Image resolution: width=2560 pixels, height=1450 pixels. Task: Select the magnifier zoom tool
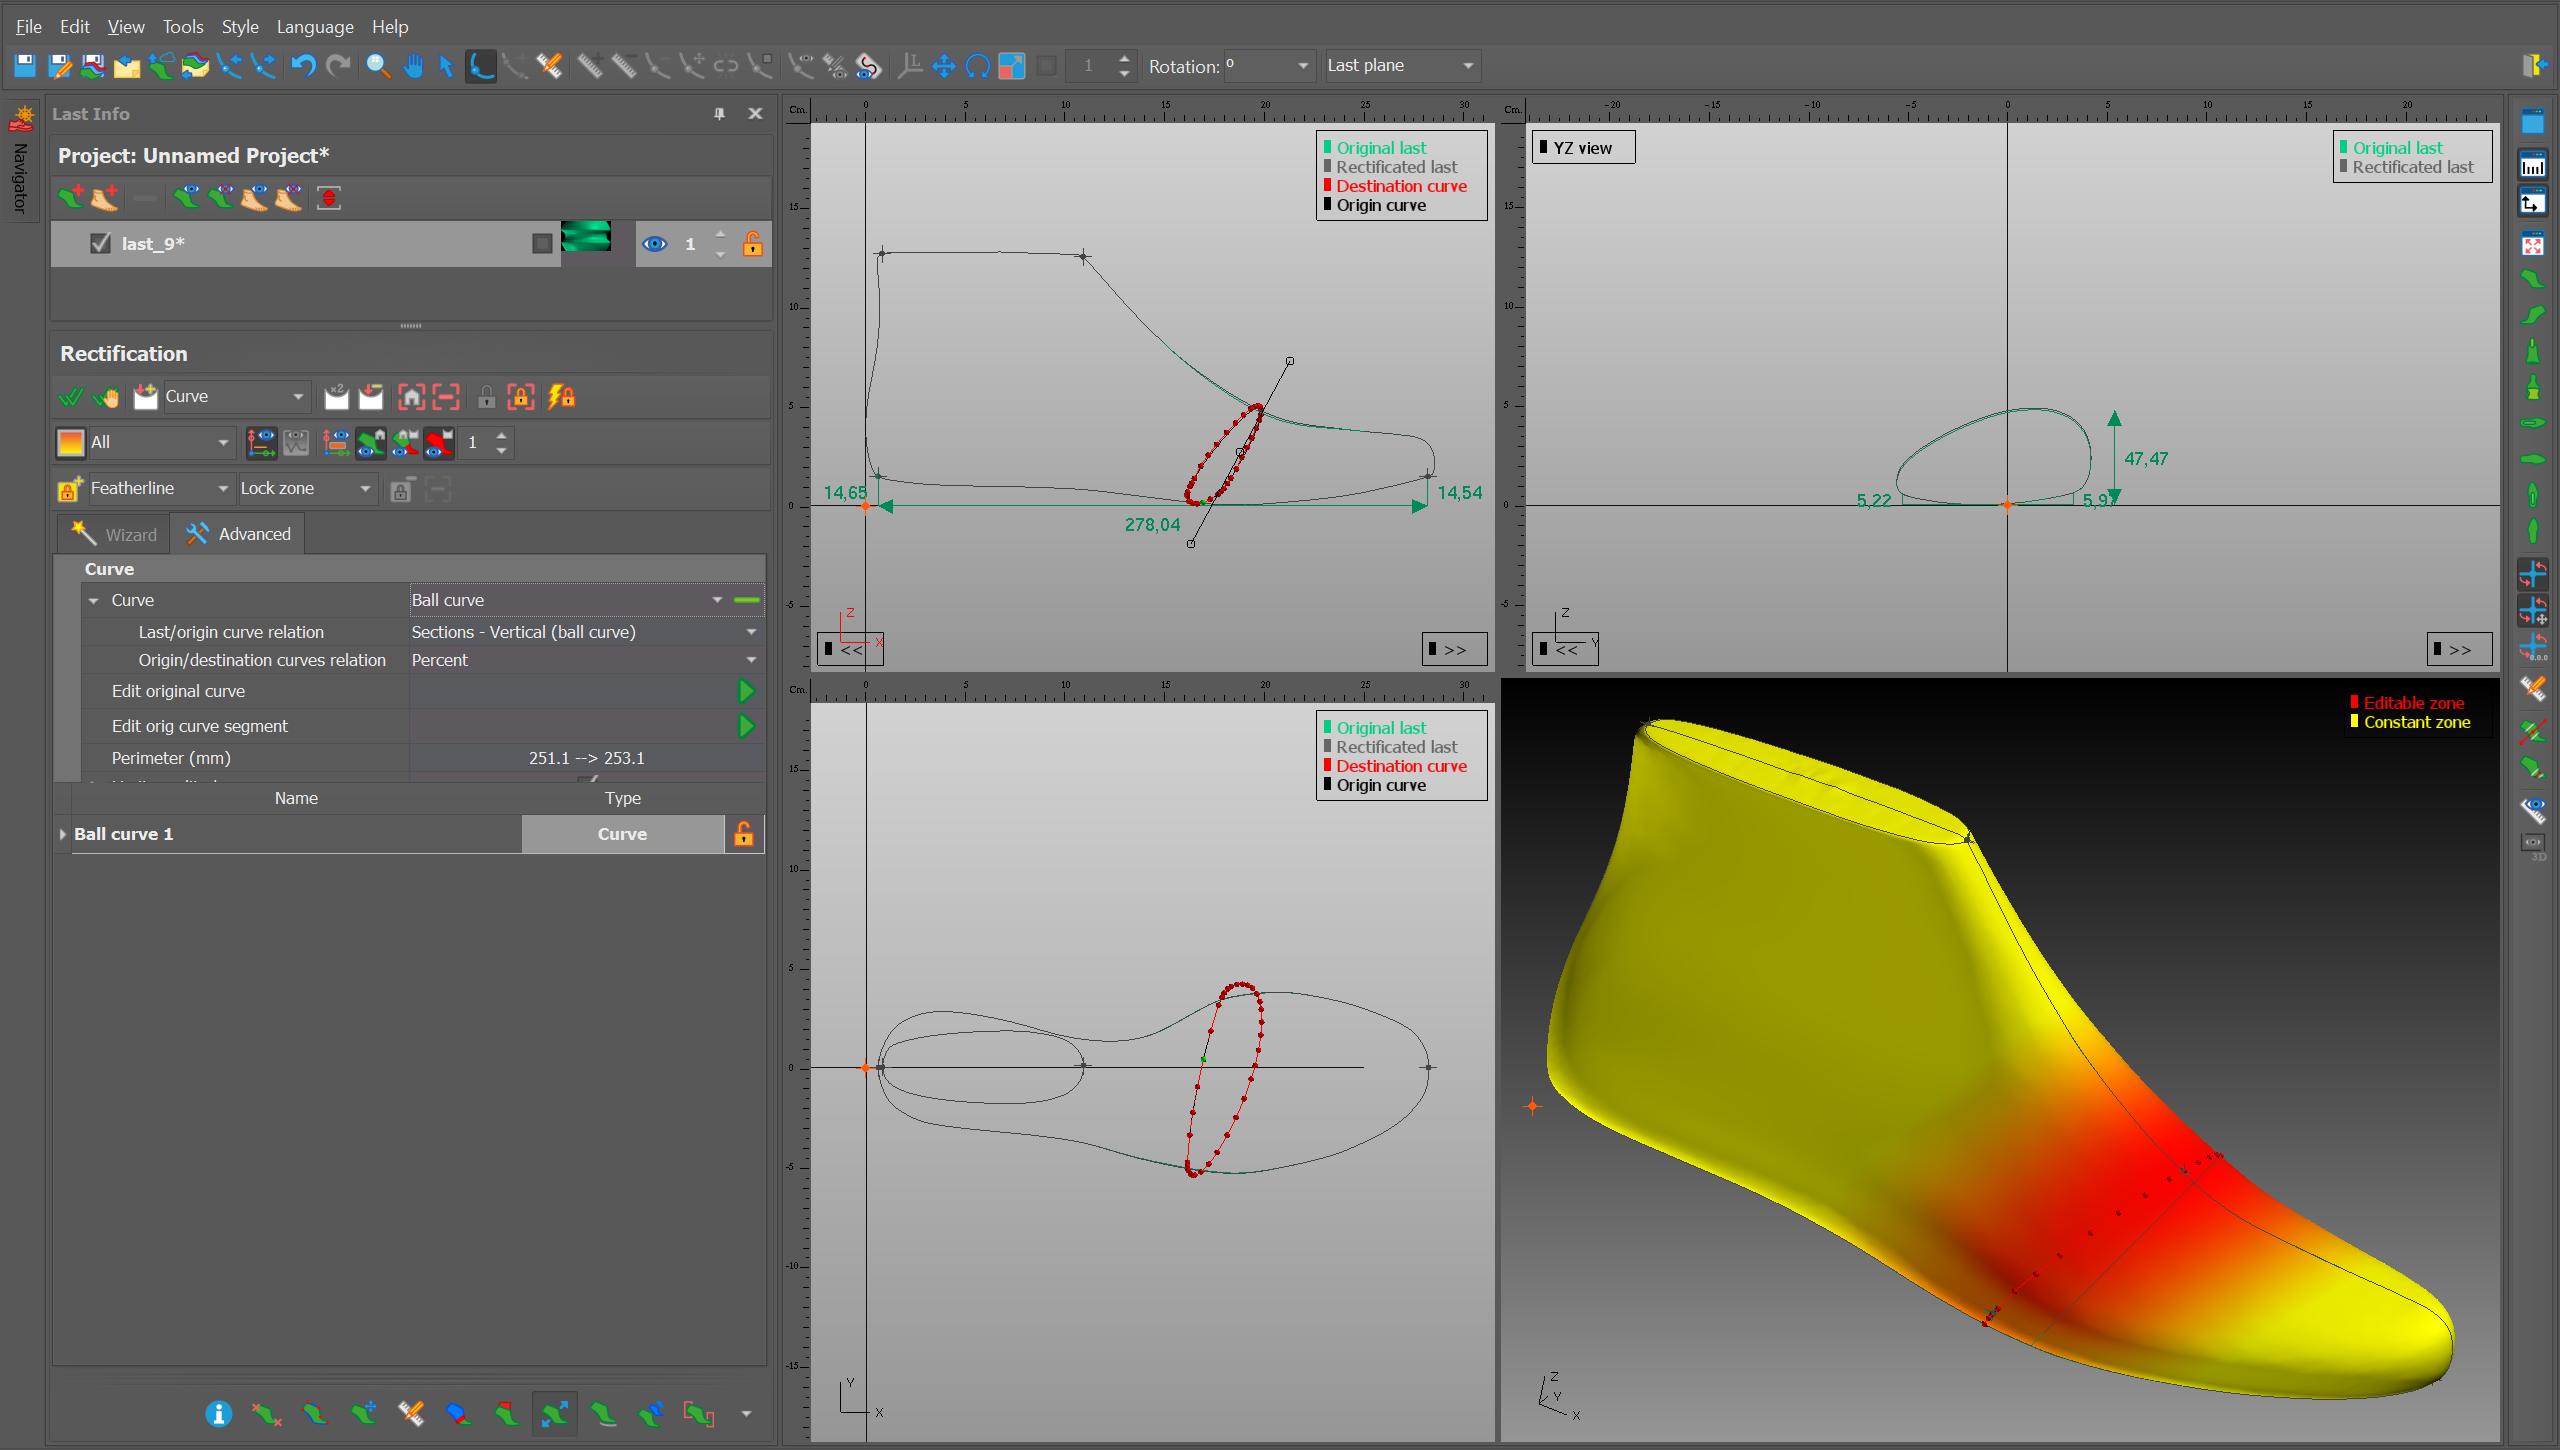[378, 66]
